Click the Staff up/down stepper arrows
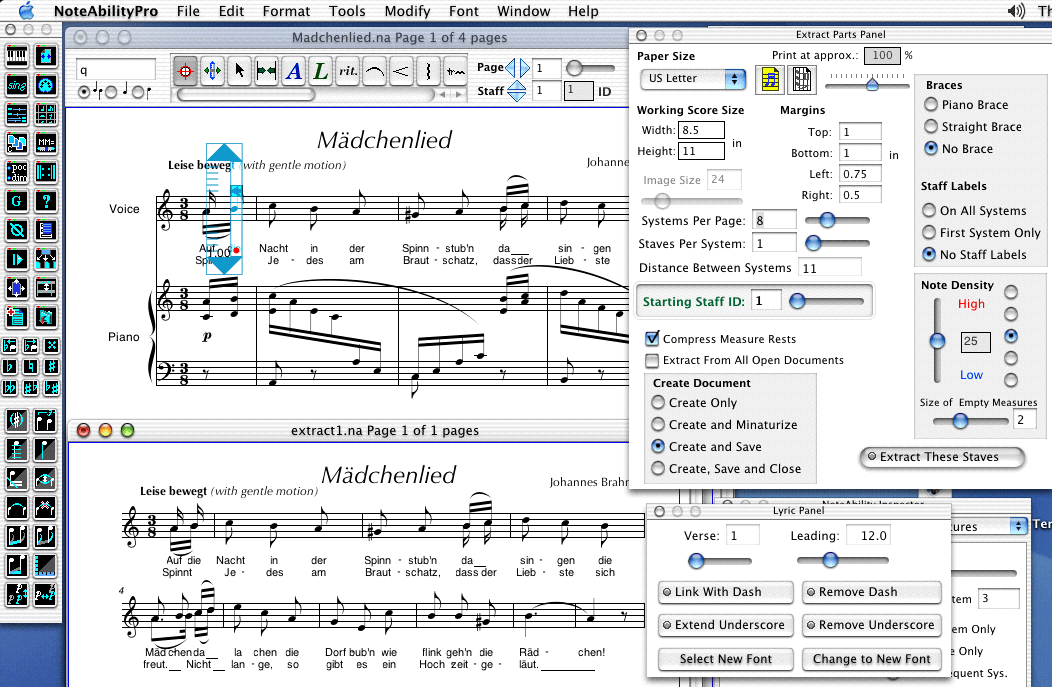Viewport: 1052px width, 687px height. [x=517, y=91]
